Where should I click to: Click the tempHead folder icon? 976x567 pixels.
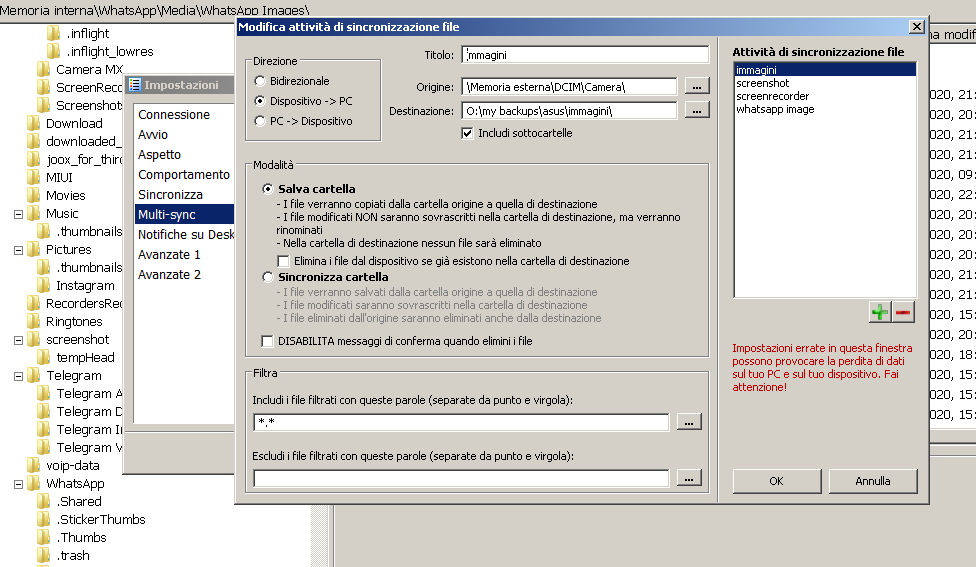point(44,357)
